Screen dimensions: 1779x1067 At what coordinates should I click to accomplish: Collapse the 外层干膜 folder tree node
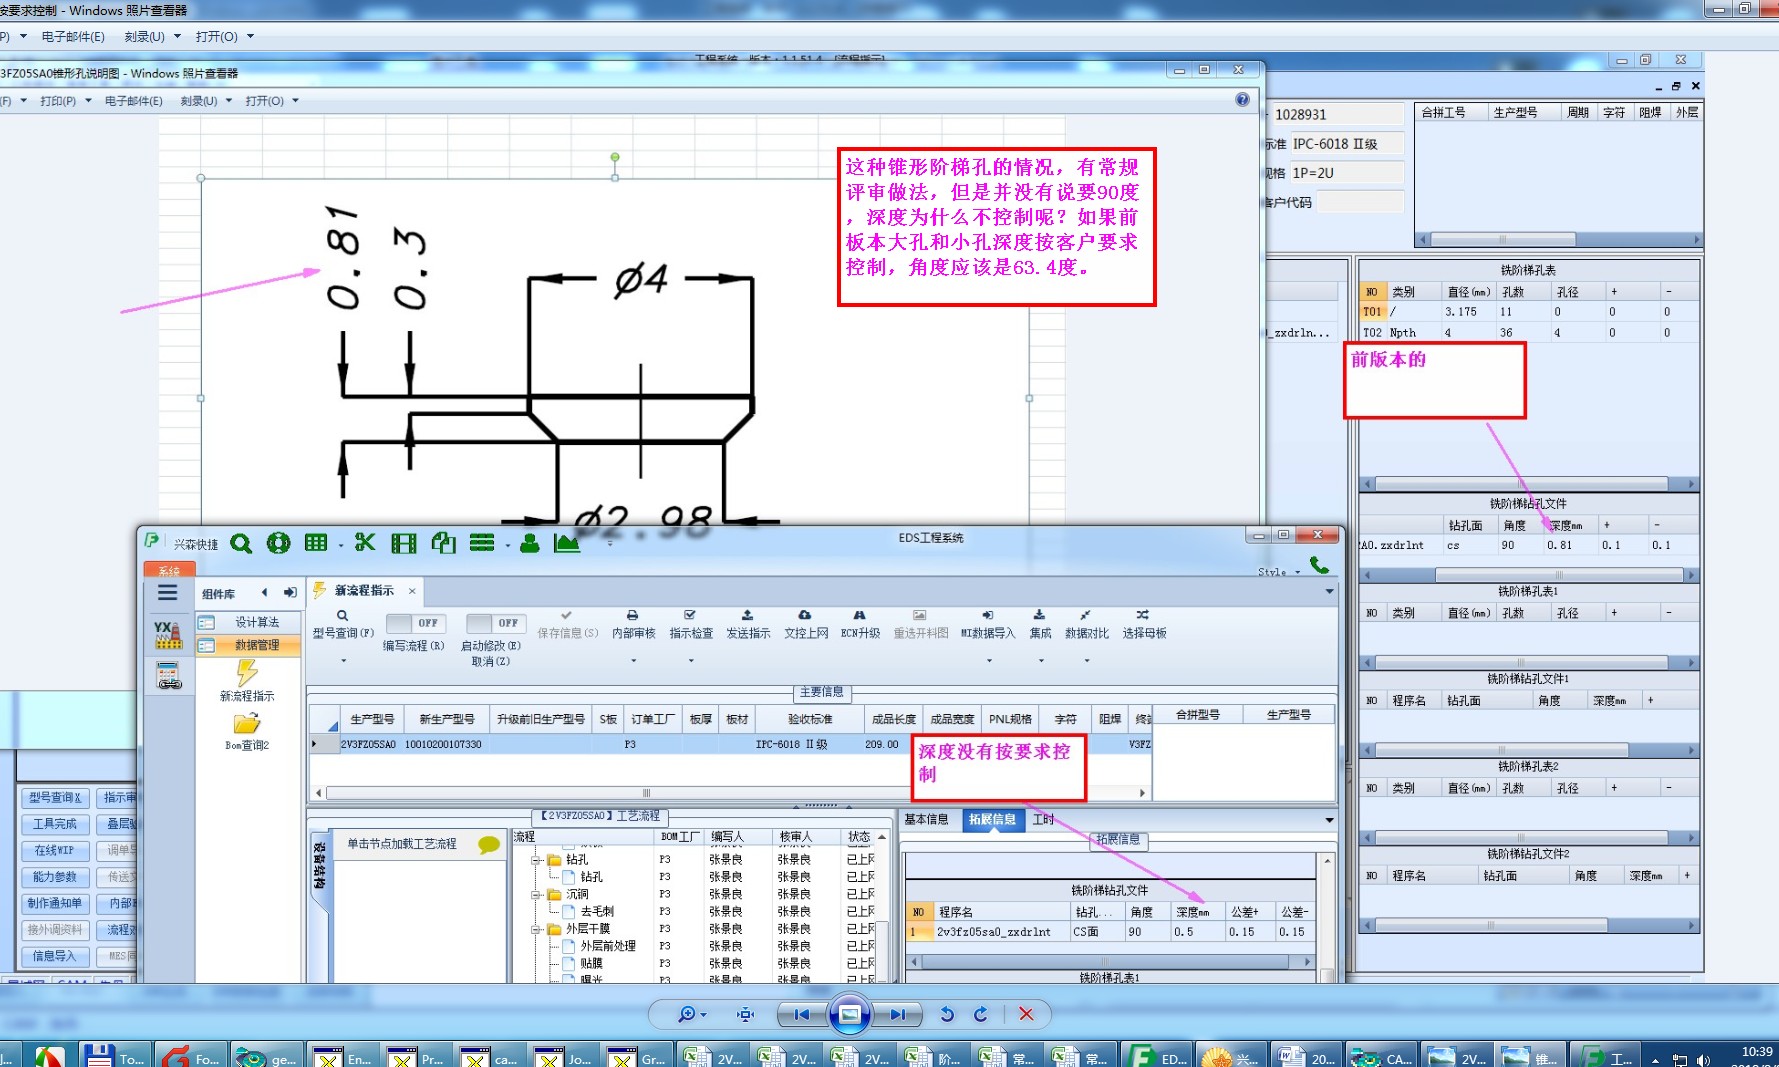coord(536,929)
